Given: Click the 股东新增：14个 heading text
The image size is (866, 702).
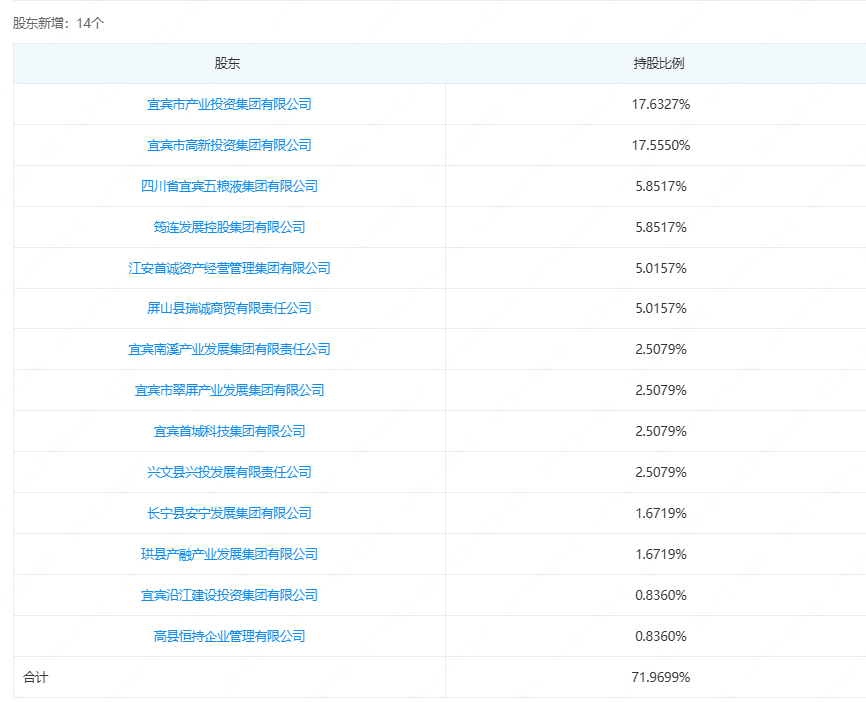Looking at the screenshot, I should tap(59, 23).
